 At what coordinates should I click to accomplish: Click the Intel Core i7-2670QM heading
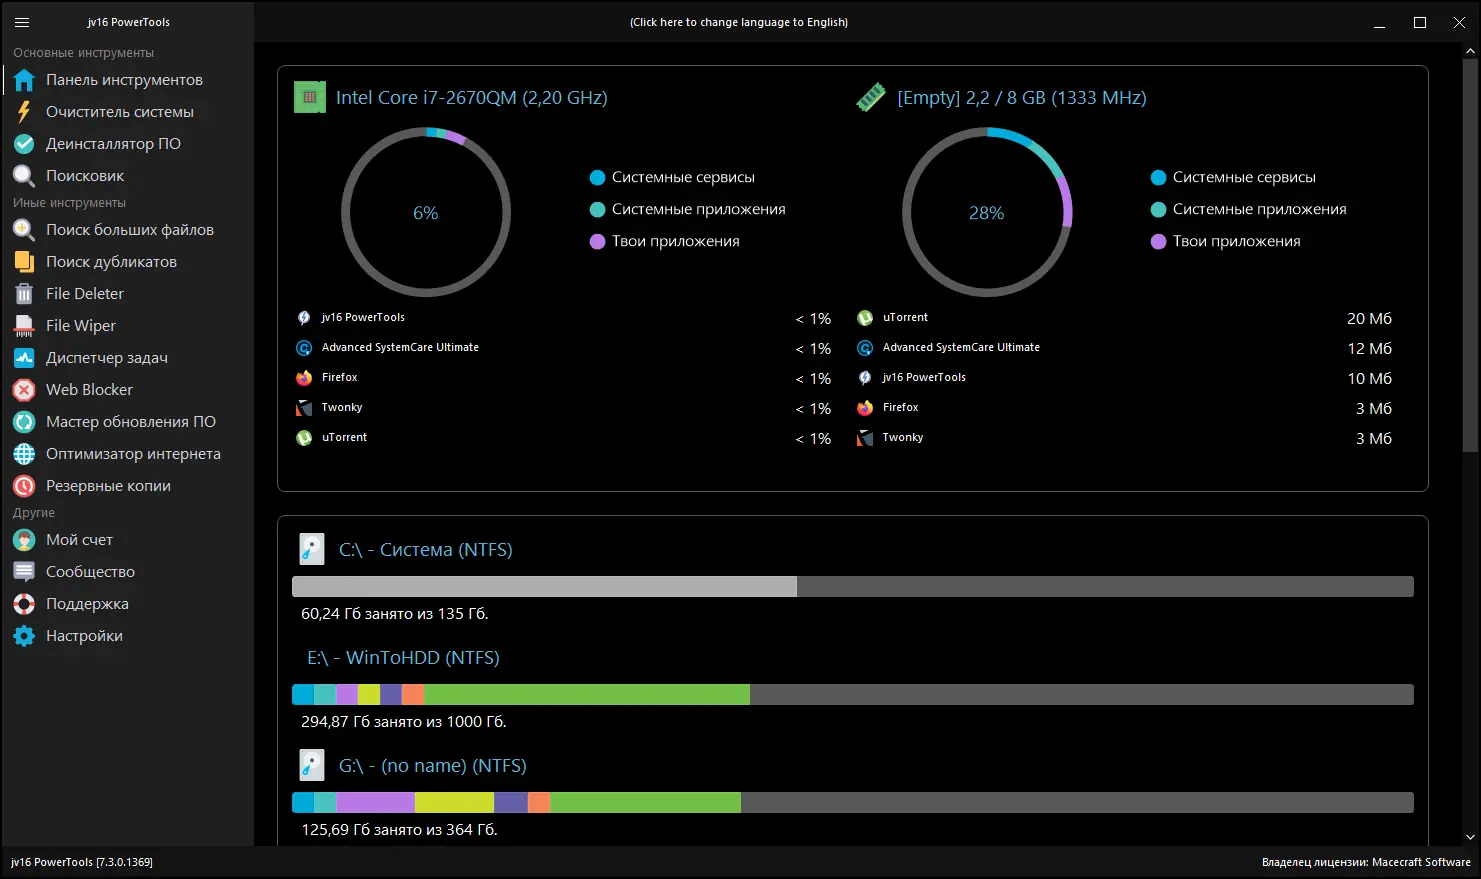[471, 98]
